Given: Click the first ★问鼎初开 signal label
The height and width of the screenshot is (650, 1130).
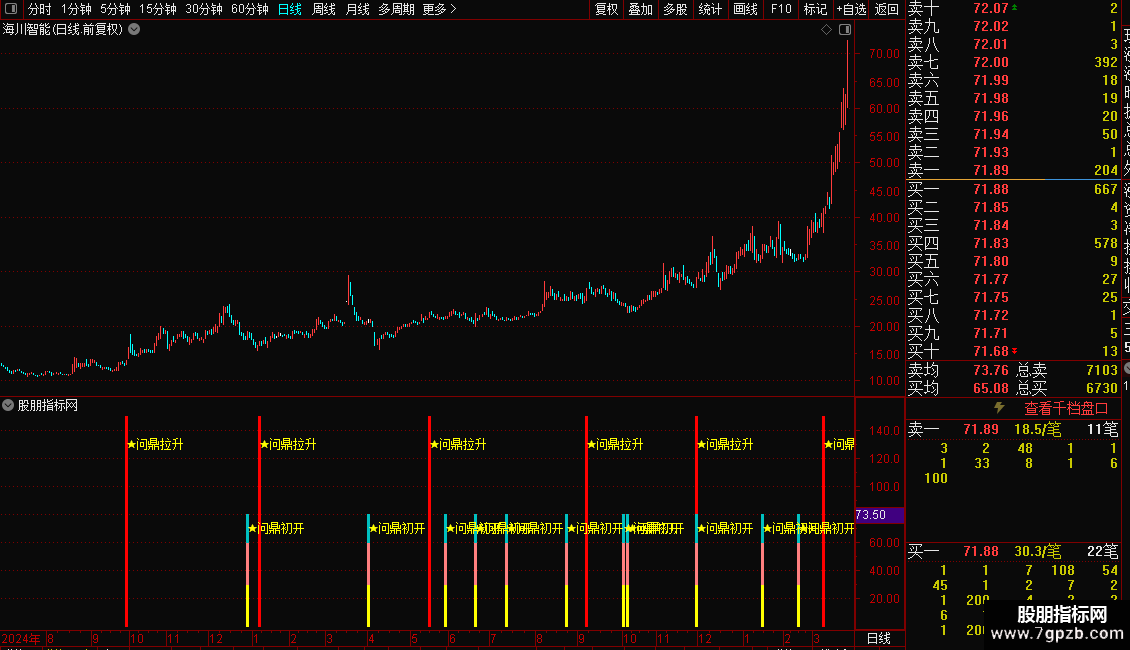Looking at the screenshot, I should tap(276, 528).
